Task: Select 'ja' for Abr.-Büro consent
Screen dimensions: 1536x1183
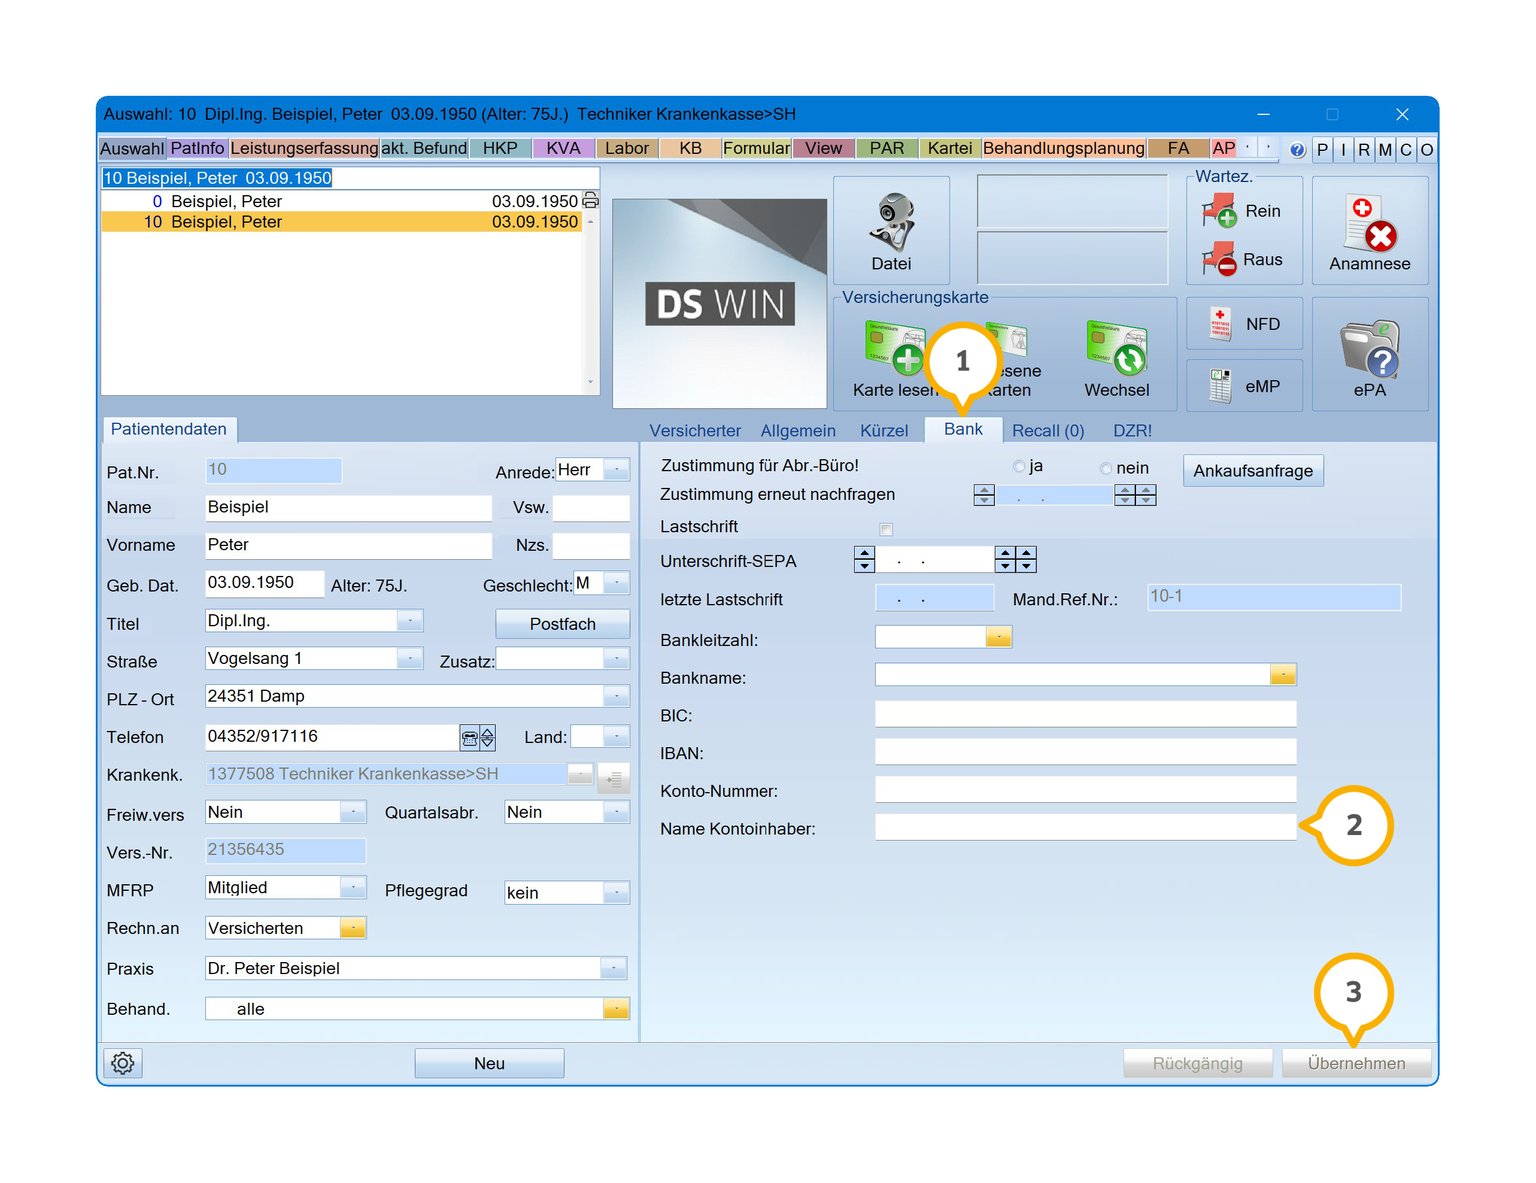Action: 1019,467
